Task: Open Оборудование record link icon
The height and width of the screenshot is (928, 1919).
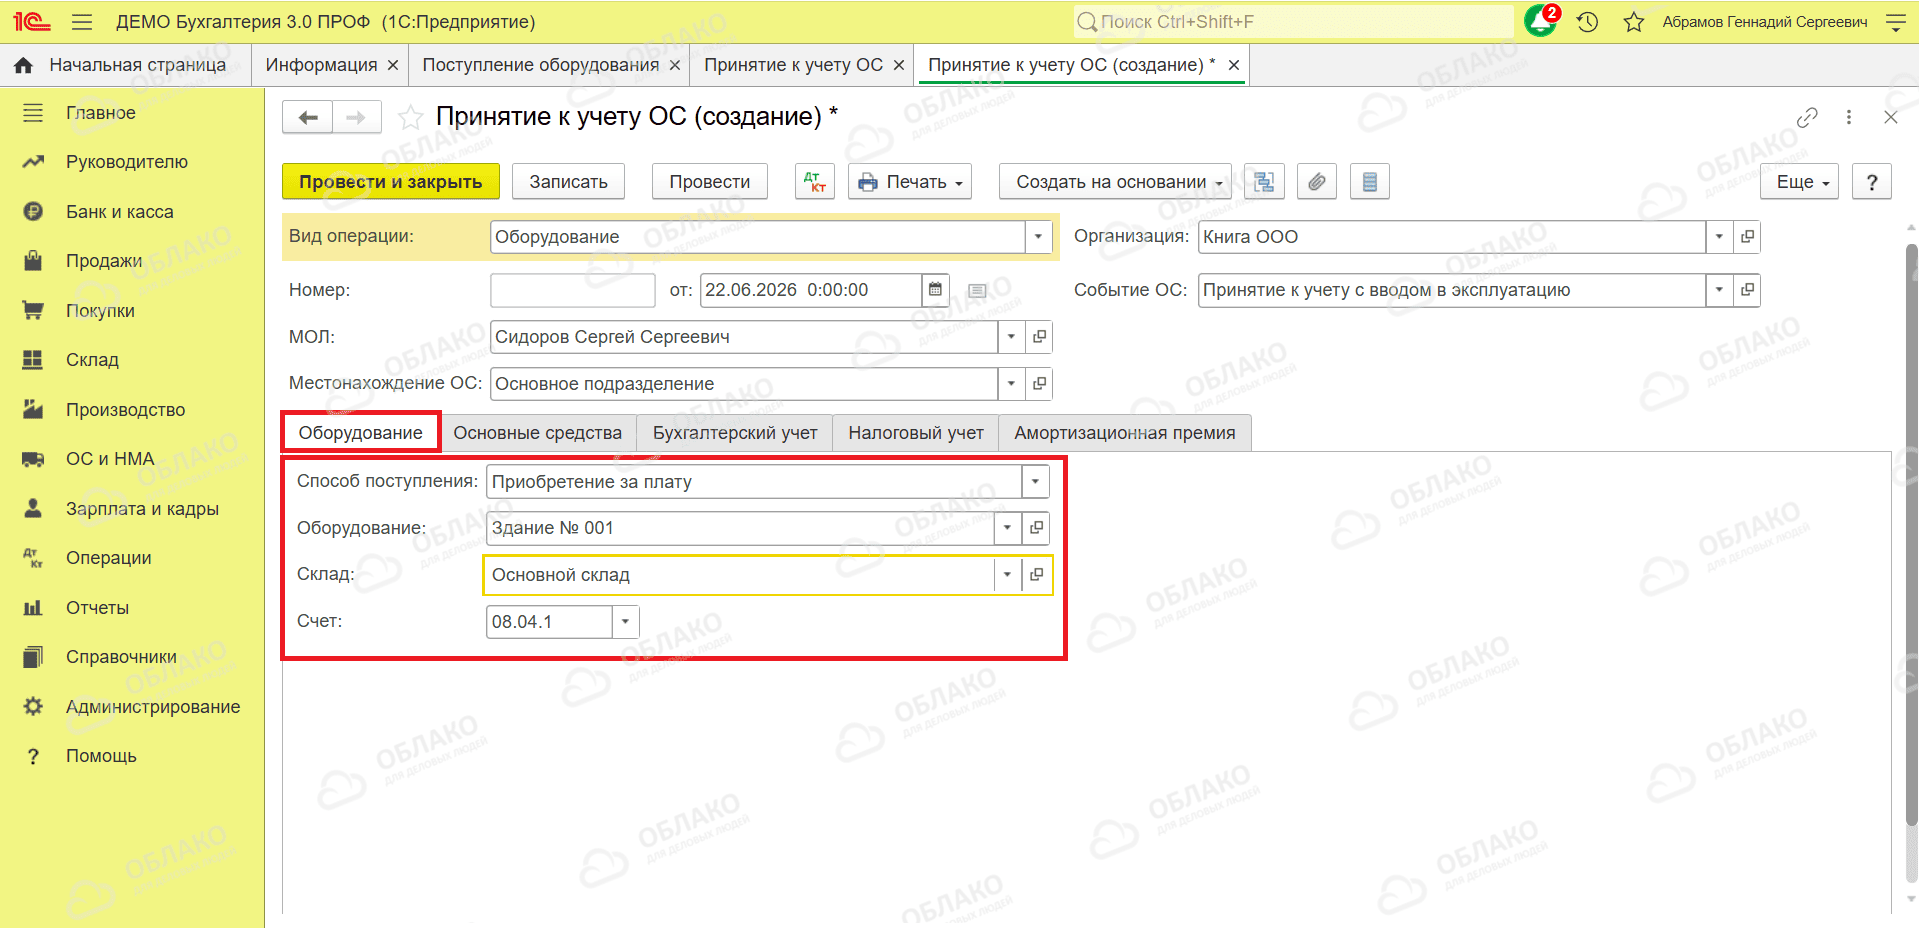Action: (x=1037, y=528)
